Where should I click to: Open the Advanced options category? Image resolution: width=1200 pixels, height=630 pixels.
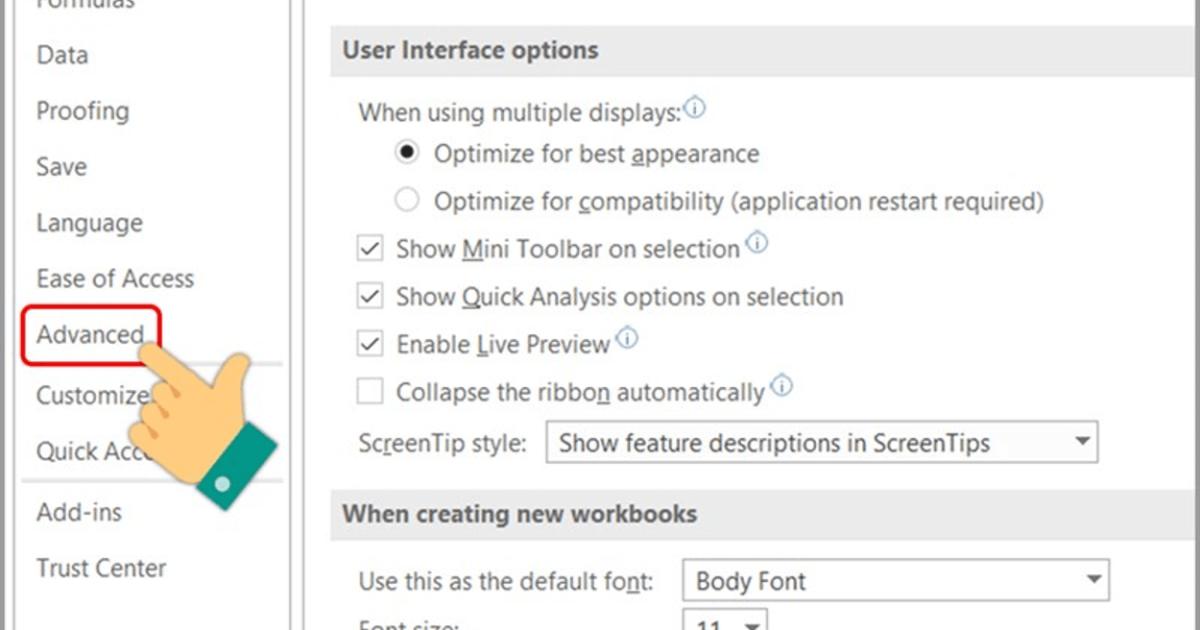coord(90,335)
